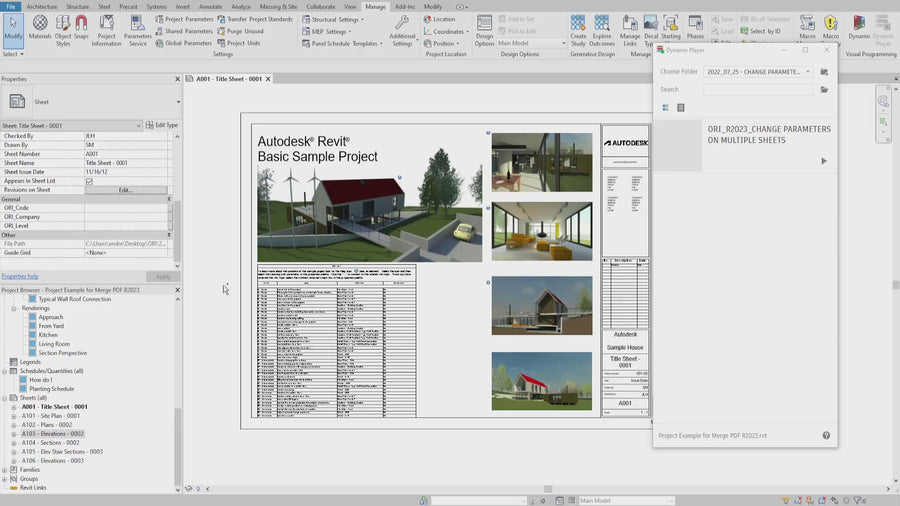Open Global Parameters
Screen dimensions: 900x506
click(184, 43)
